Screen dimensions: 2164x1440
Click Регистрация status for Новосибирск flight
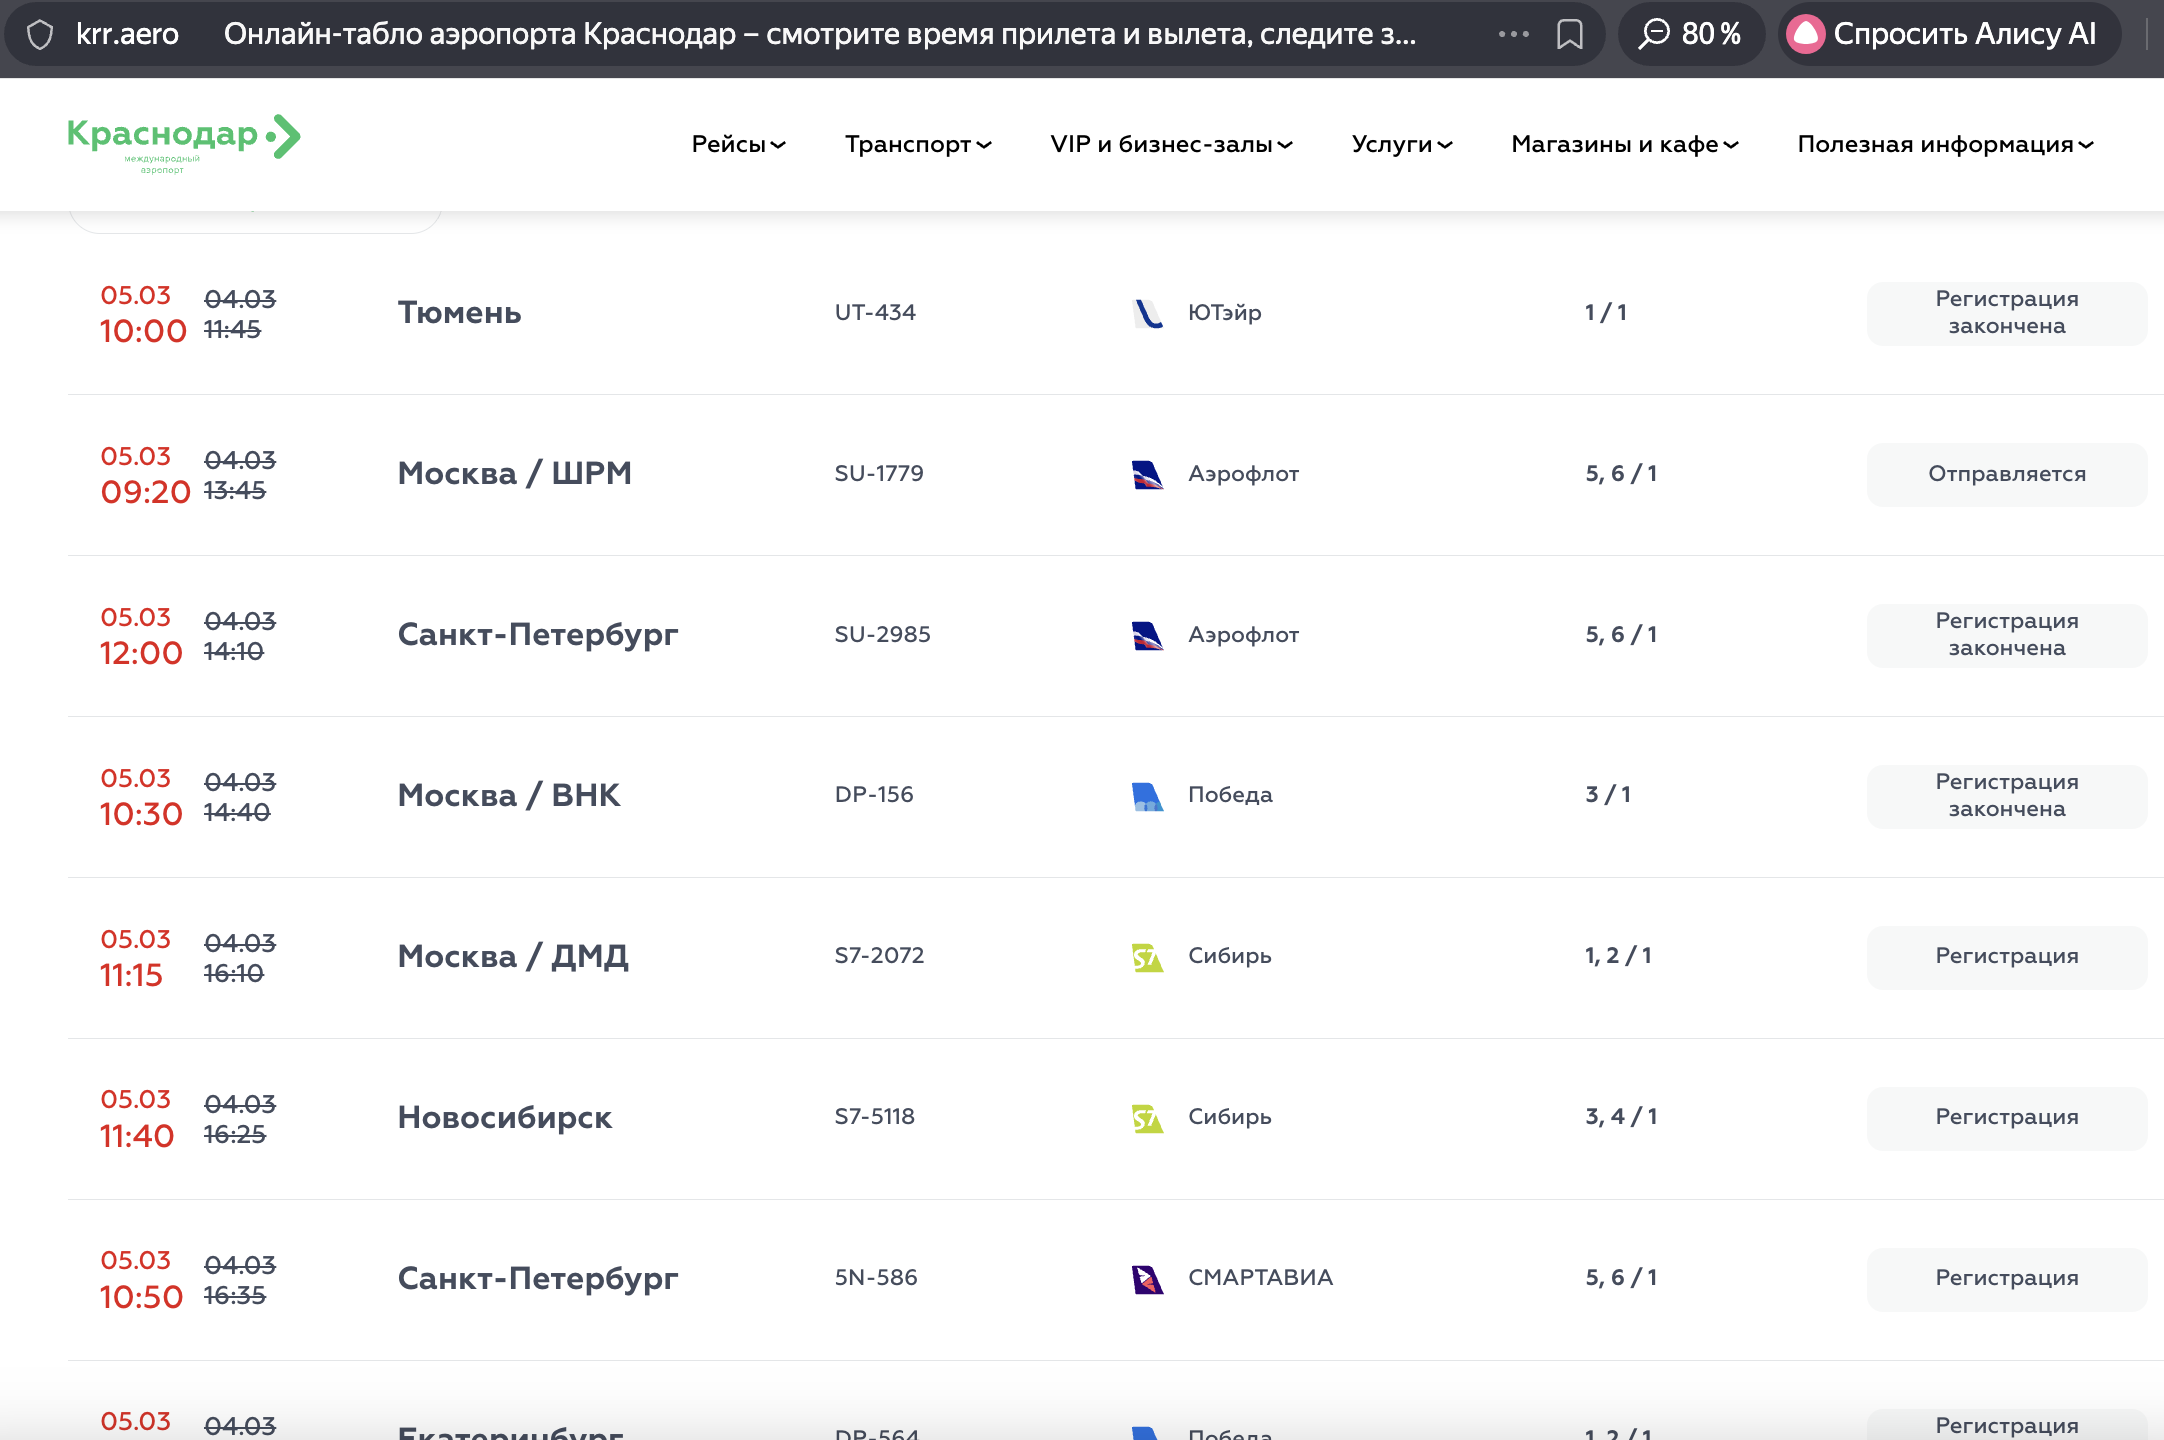point(2006,1118)
